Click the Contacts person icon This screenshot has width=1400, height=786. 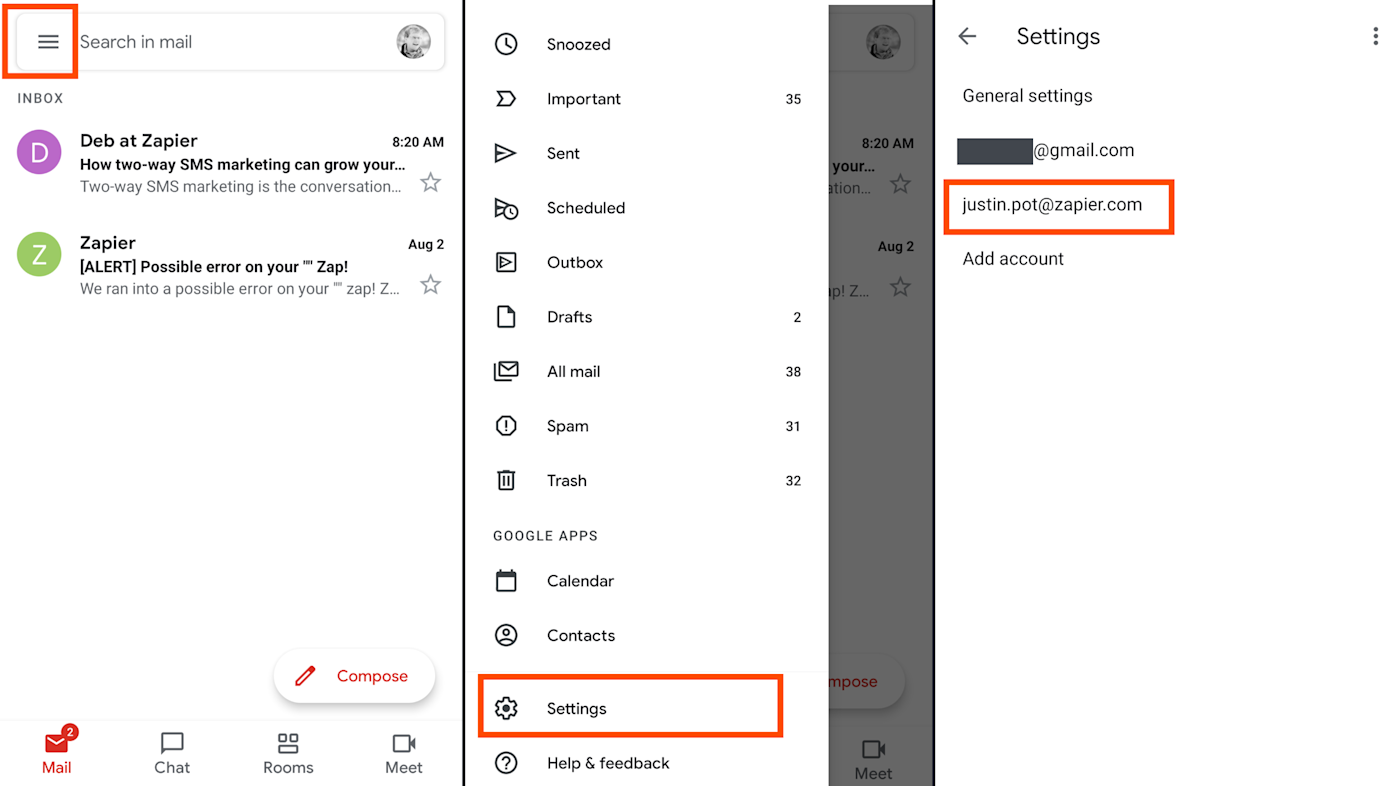point(506,635)
